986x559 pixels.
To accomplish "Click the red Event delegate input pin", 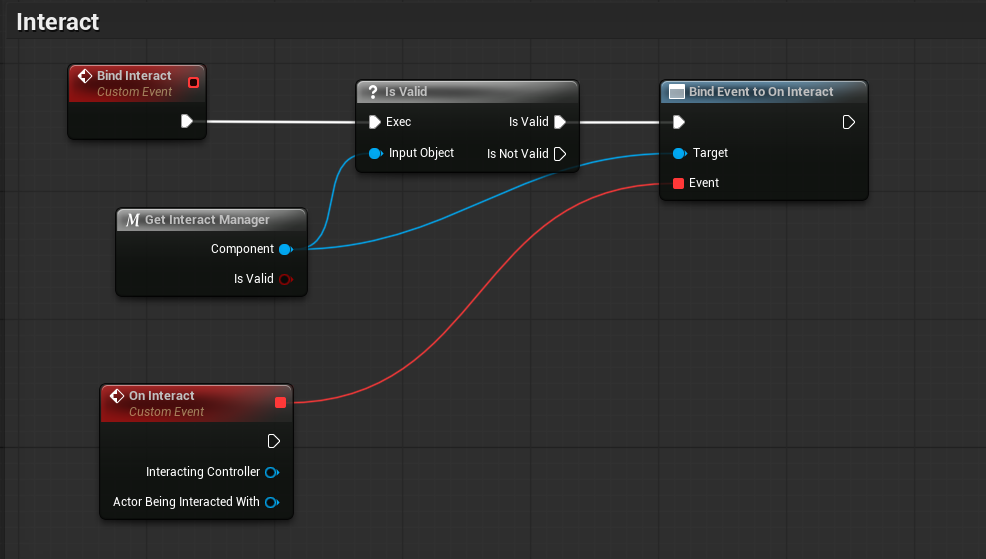I will click(679, 183).
